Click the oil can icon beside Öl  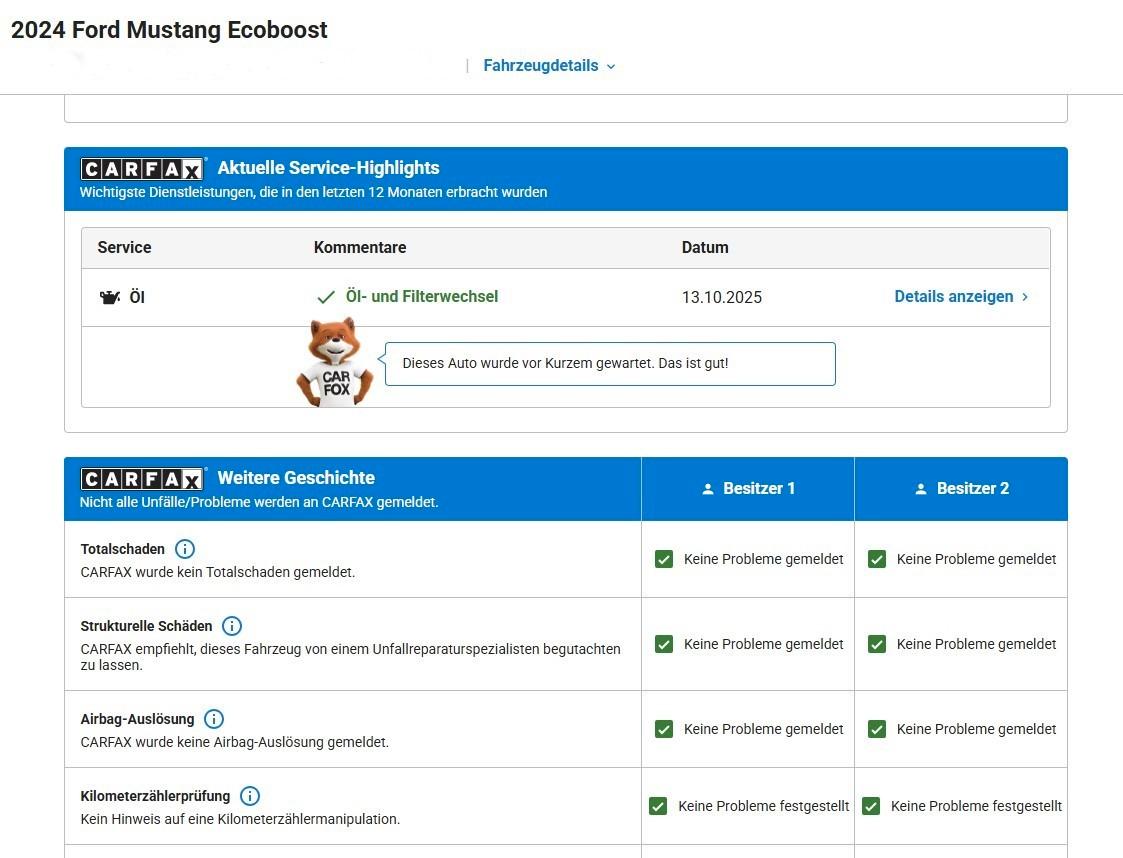click(110, 297)
